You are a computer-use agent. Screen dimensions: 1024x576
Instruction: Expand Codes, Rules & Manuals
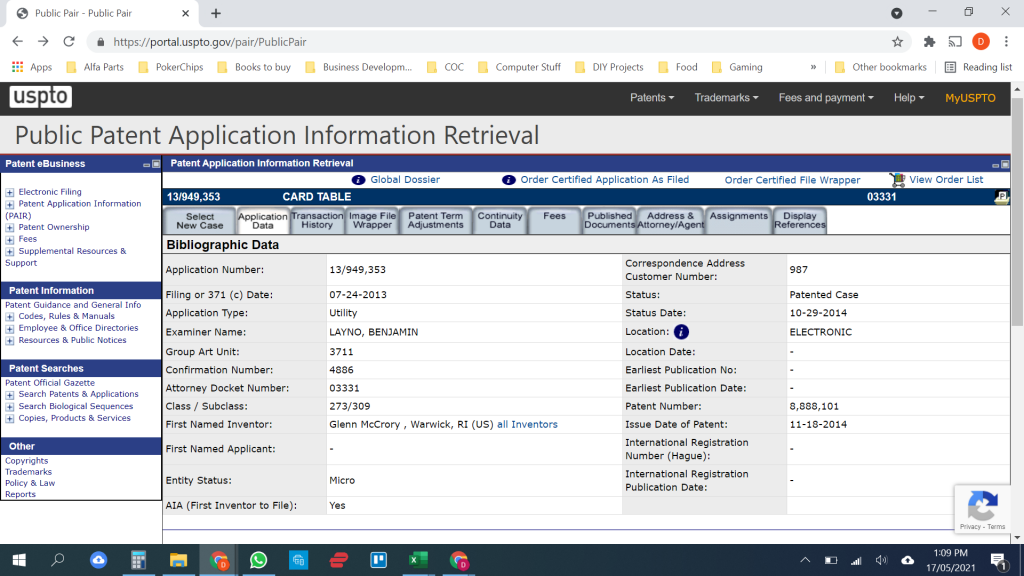(x=10, y=317)
